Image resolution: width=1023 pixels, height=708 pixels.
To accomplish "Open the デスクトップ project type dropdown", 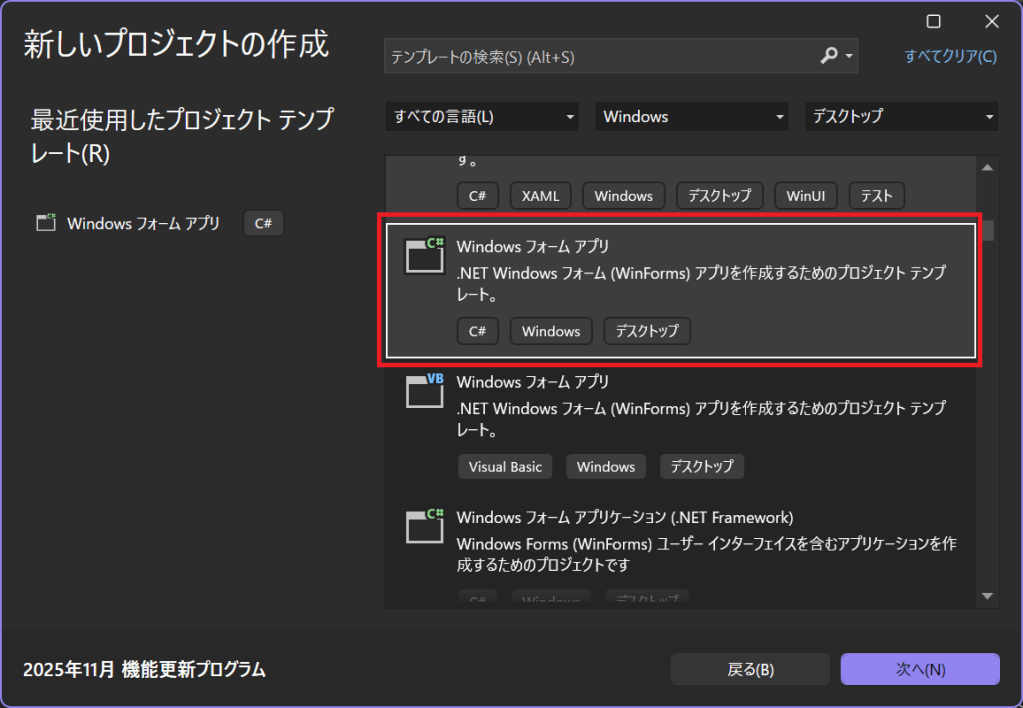I will click(x=901, y=117).
